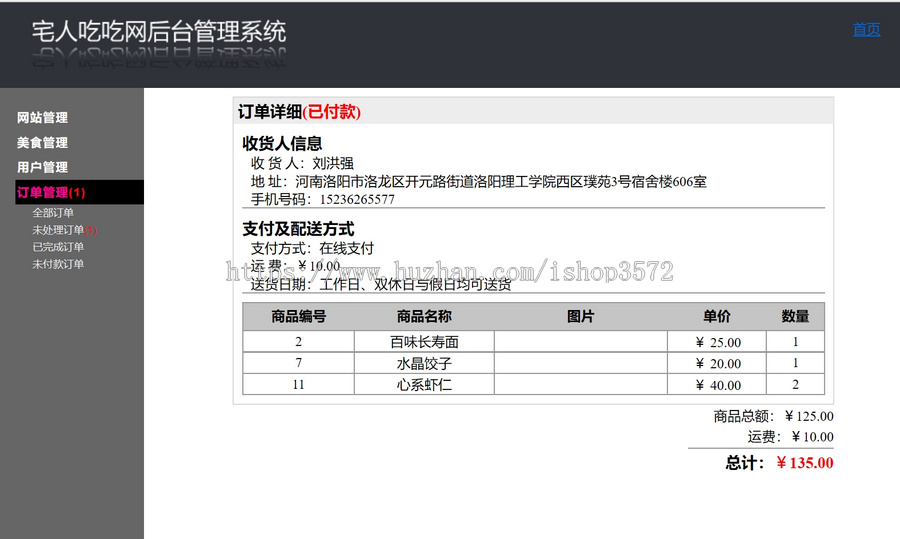Viewport: 900px width, 539px height.
Task: Click the 宅人吃吃网后台管理系统 site title
Action: [159, 32]
